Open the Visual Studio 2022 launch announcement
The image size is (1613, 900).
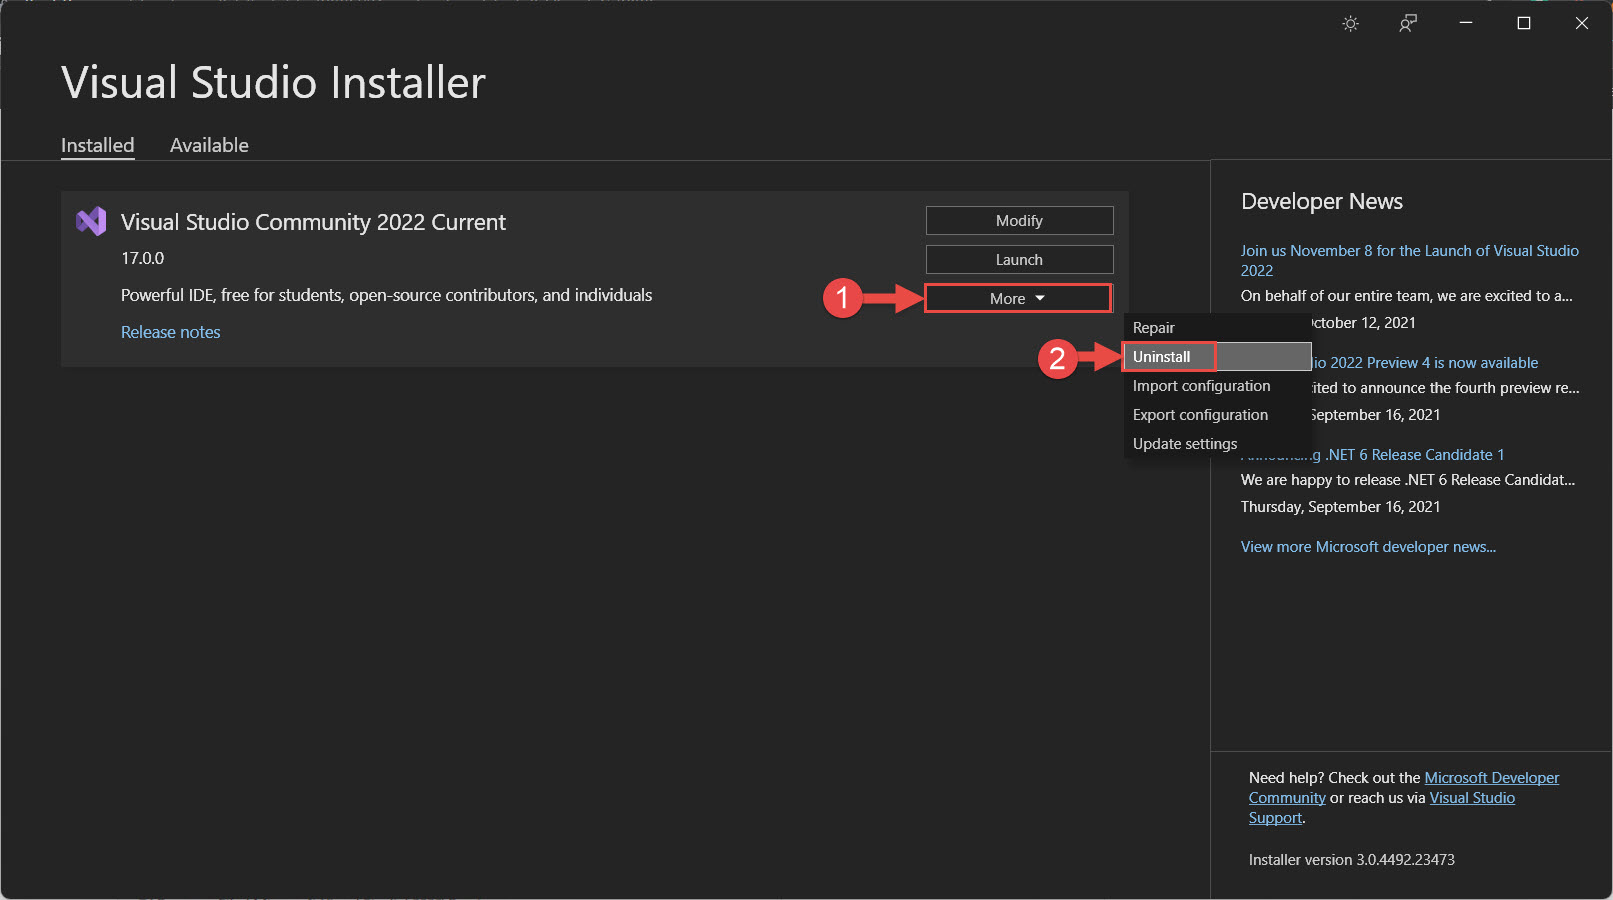click(x=1409, y=260)
